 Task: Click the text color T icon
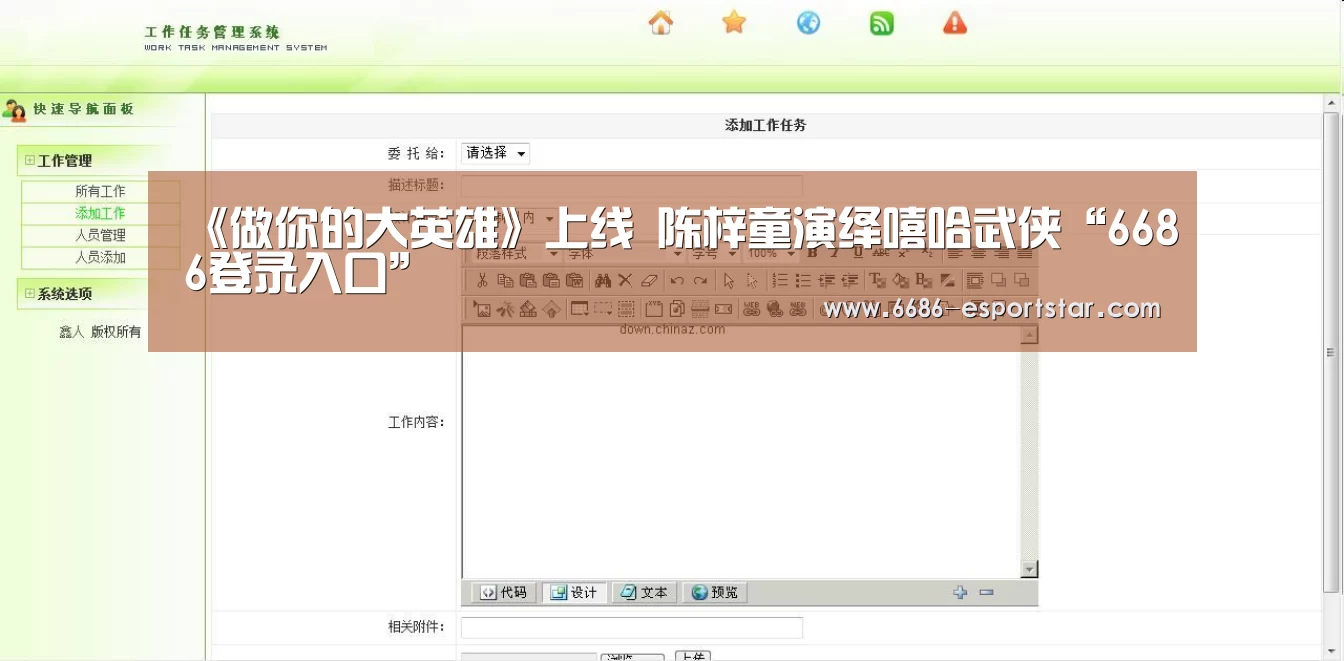pyautogui.click(x=877, y=280)
